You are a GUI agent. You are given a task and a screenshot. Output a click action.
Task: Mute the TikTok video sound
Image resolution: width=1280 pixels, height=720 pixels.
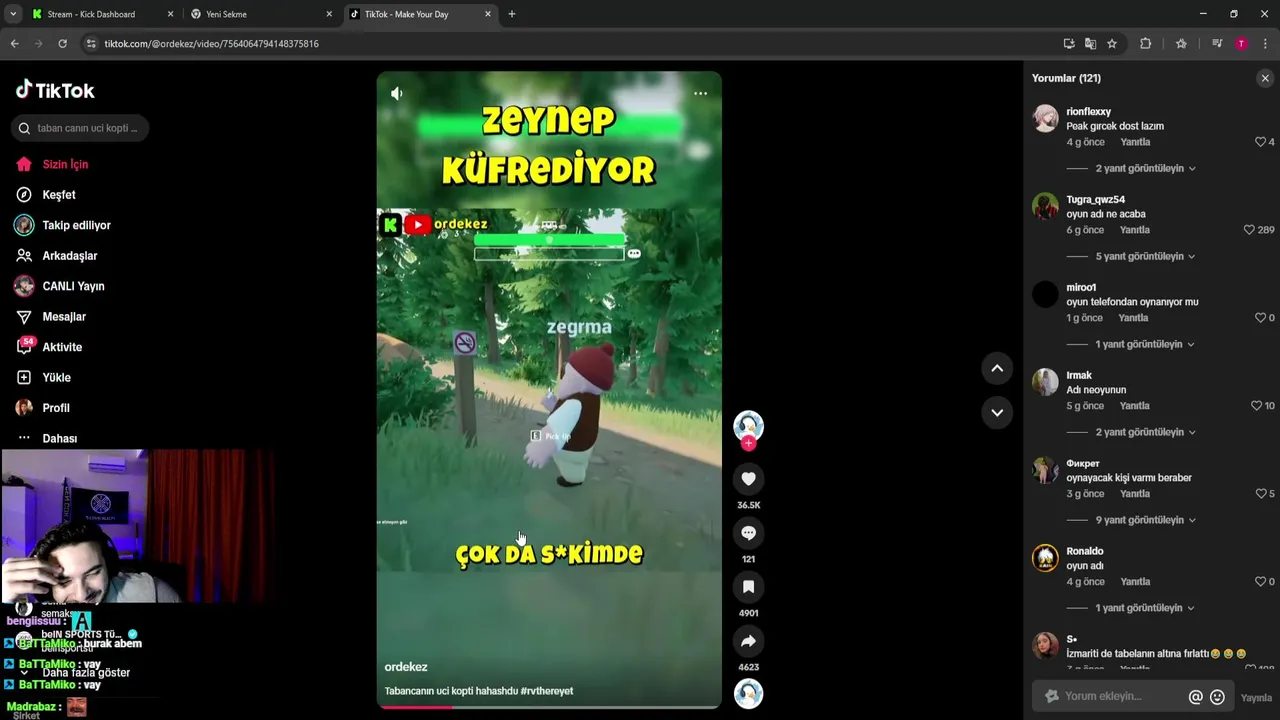tap(397, 93)
